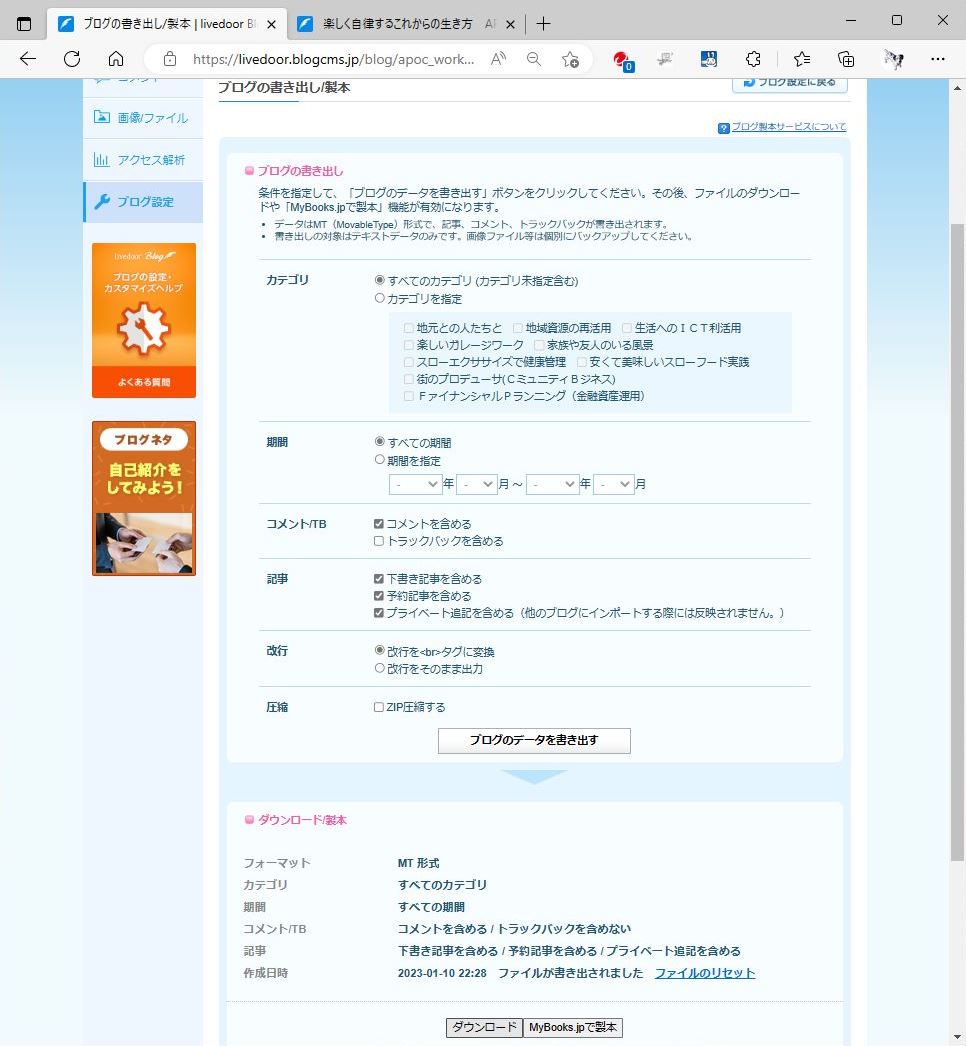Open Read aloud icon in address bar
This screenshot has width=966, height=1046.
click(498, 59)
